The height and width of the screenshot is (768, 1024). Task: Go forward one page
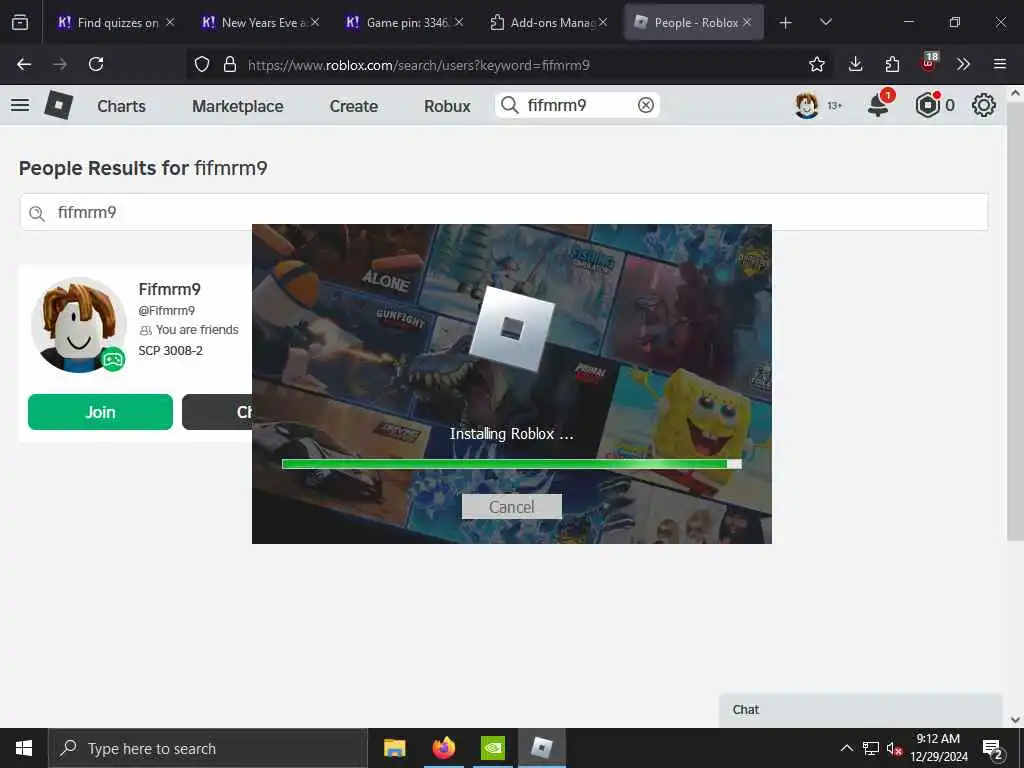60,64
